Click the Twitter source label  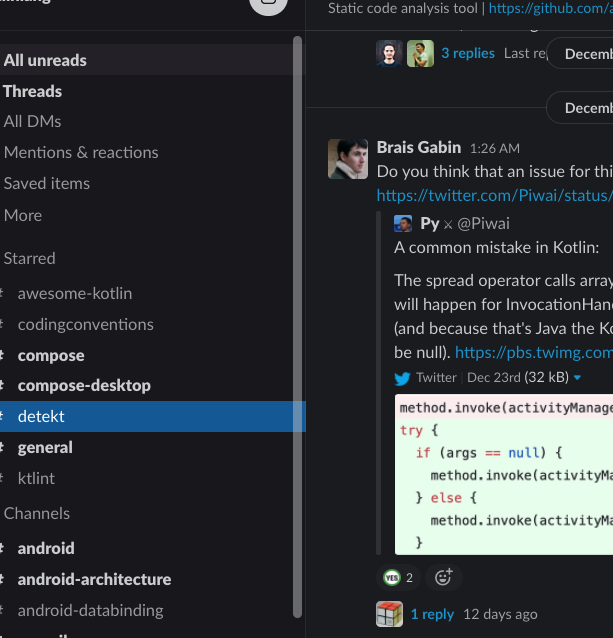point(436,378)
